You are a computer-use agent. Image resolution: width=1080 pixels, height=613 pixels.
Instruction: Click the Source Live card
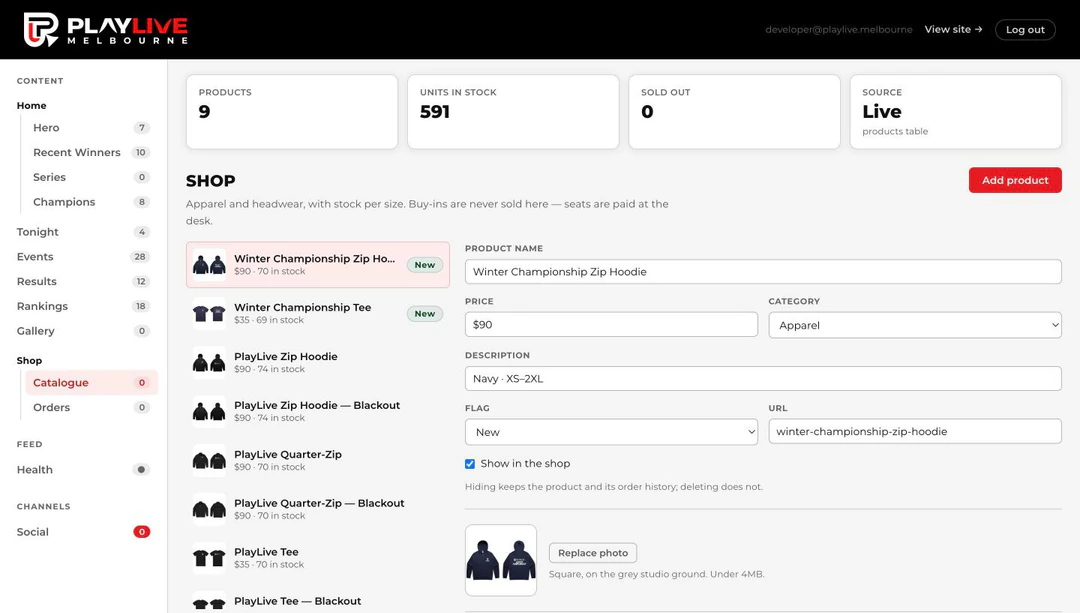click(955, 112)
